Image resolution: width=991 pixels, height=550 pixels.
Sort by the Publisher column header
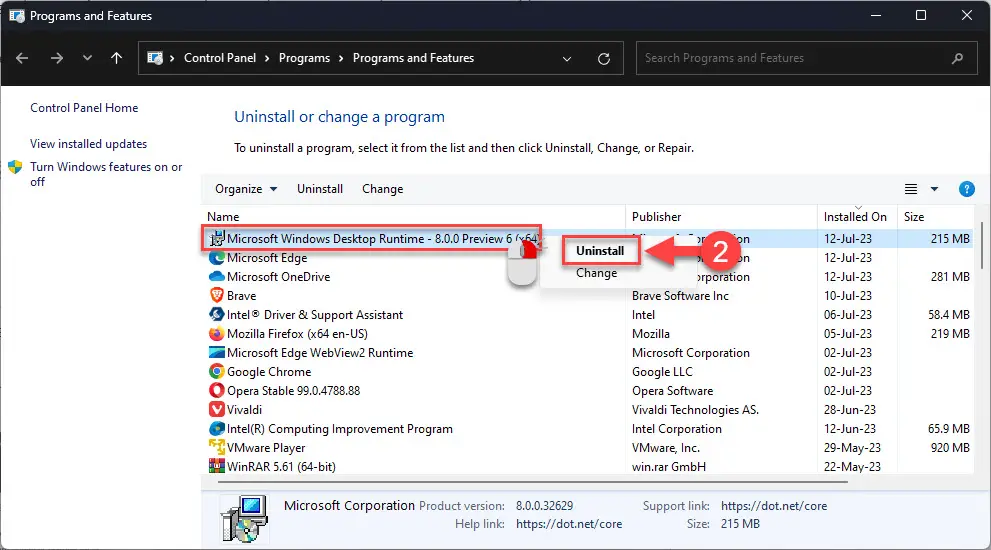tap(657, 217)
